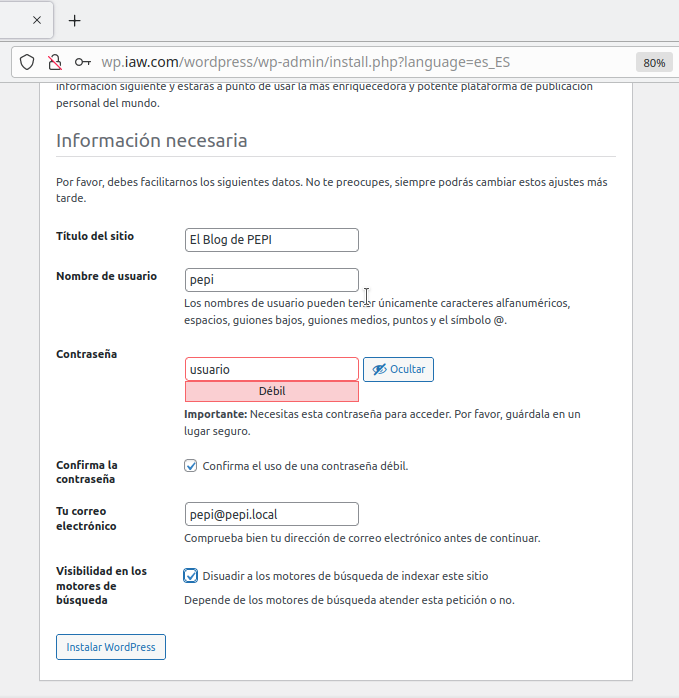Click the insecure connection padlock icon
This screenshot has height=698, width=679.
click(x=54, y=61)
